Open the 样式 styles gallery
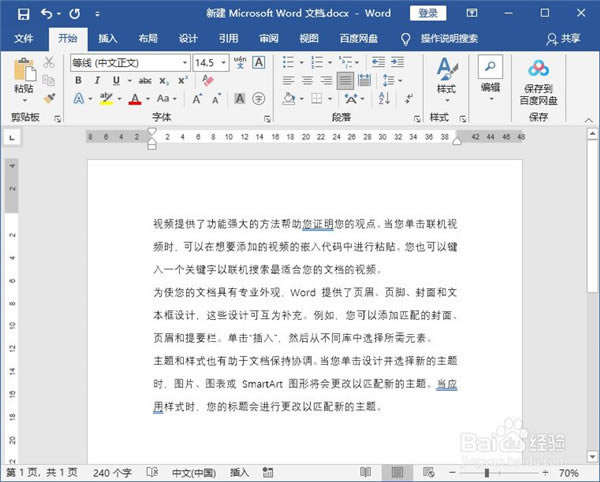Screen dimensions: 600x482 coord(447,80)
